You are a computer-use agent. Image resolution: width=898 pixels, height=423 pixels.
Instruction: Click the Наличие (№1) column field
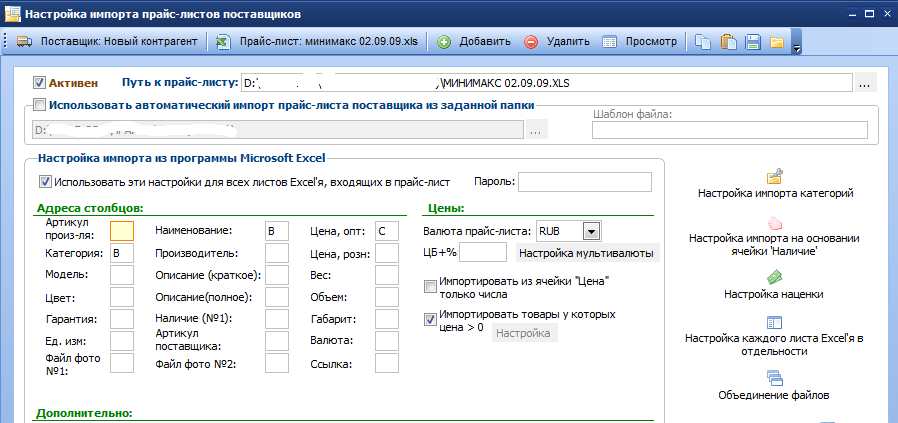(x=277, y=319)
